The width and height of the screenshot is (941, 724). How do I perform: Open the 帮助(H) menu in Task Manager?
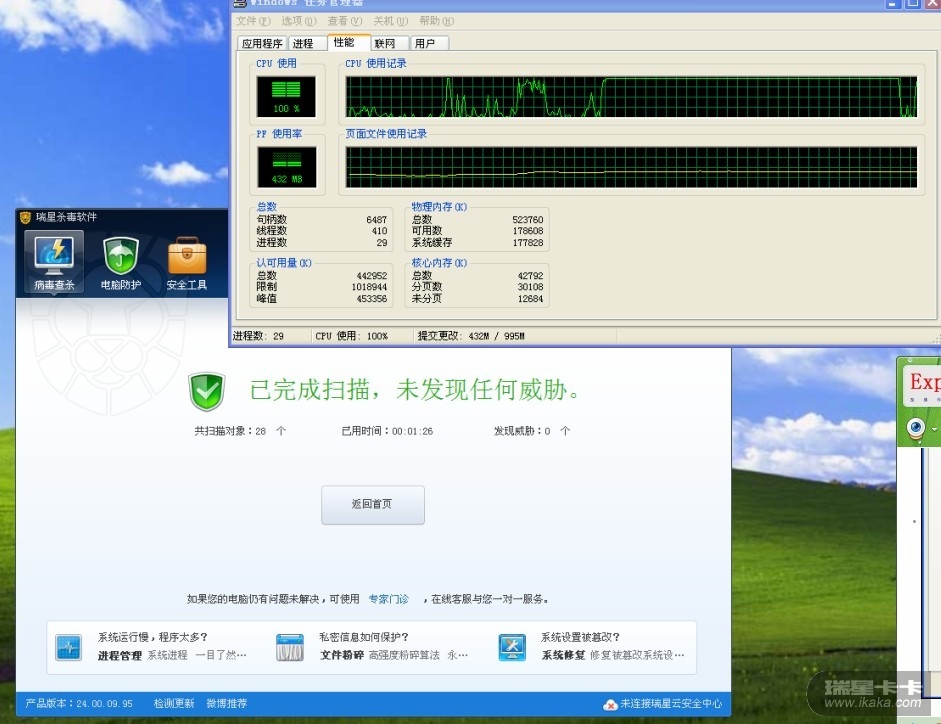click(x=436, y=21)
